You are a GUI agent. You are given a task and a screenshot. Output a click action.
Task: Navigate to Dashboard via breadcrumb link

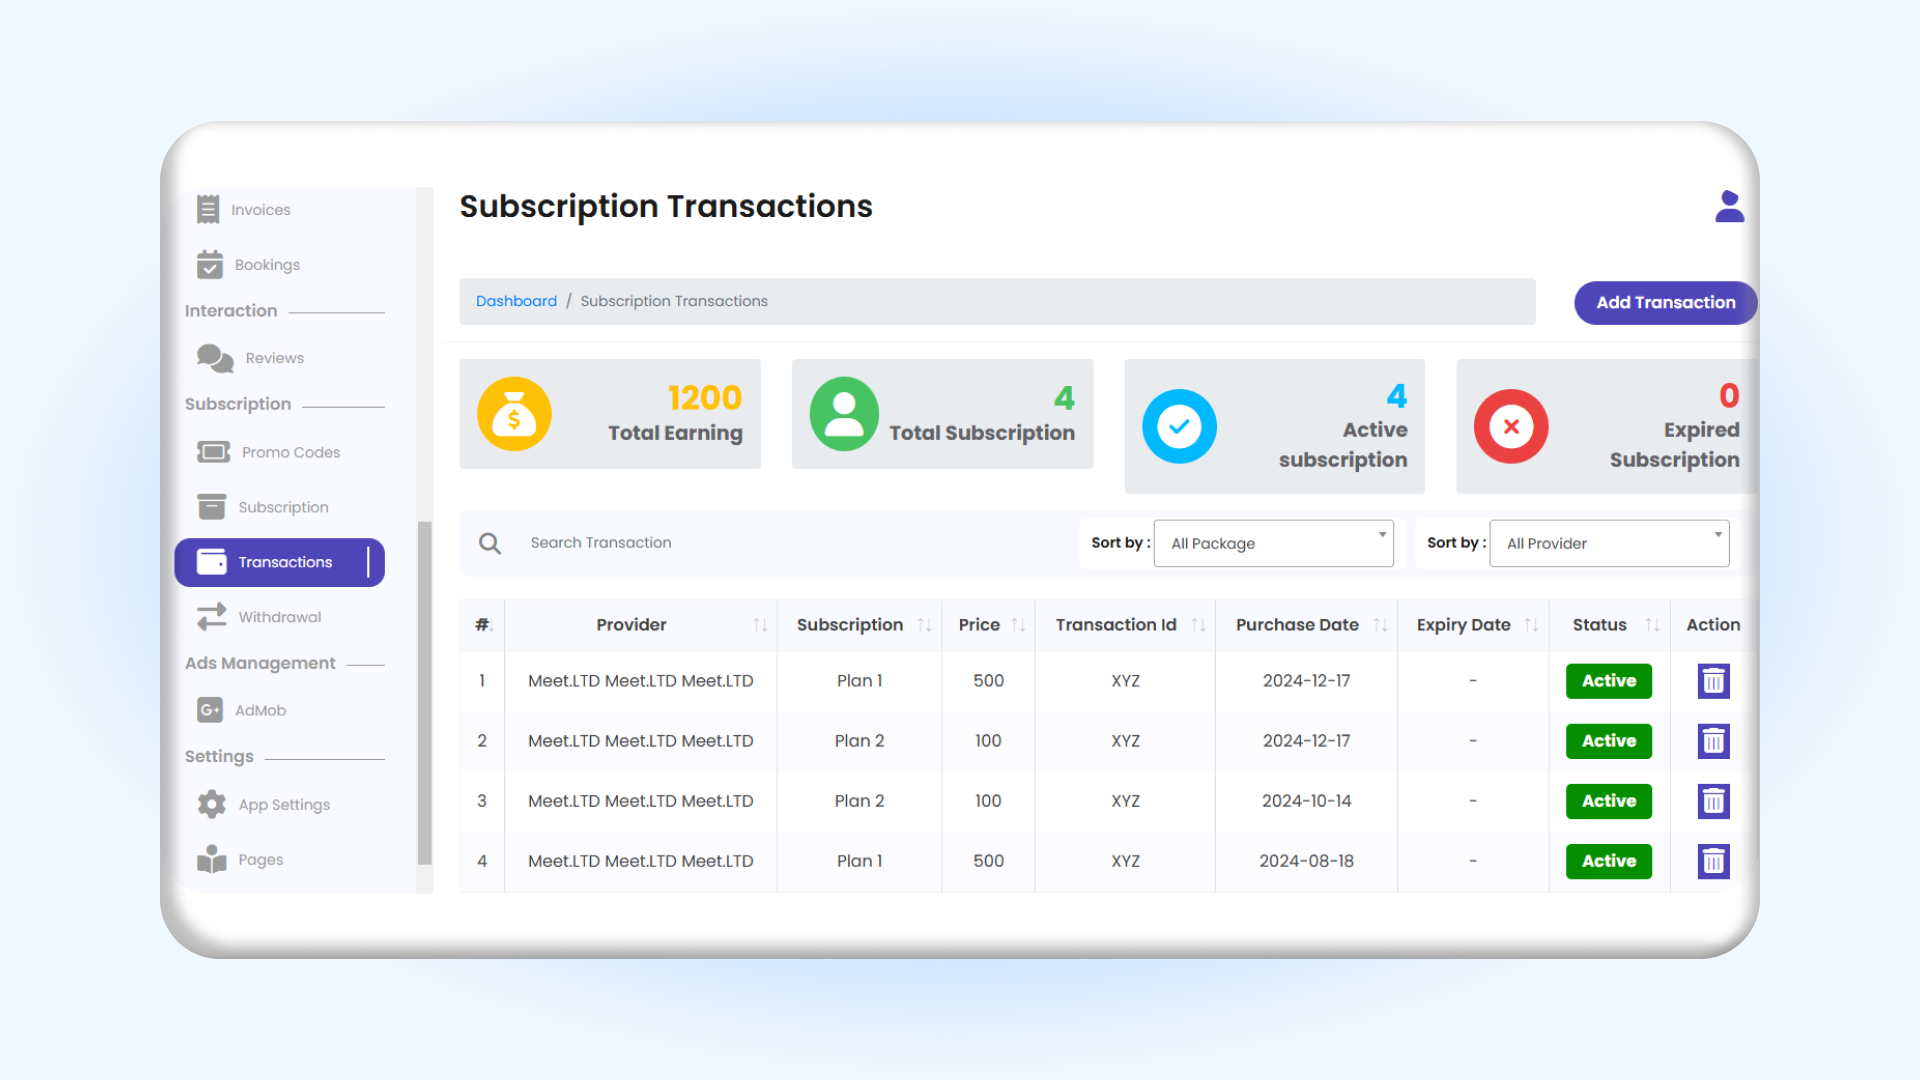(x=516, y=300)
